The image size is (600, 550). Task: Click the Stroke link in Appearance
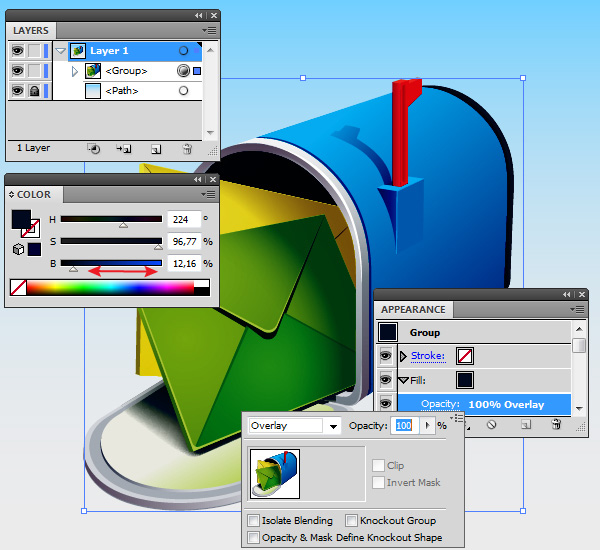pos(429,355)
